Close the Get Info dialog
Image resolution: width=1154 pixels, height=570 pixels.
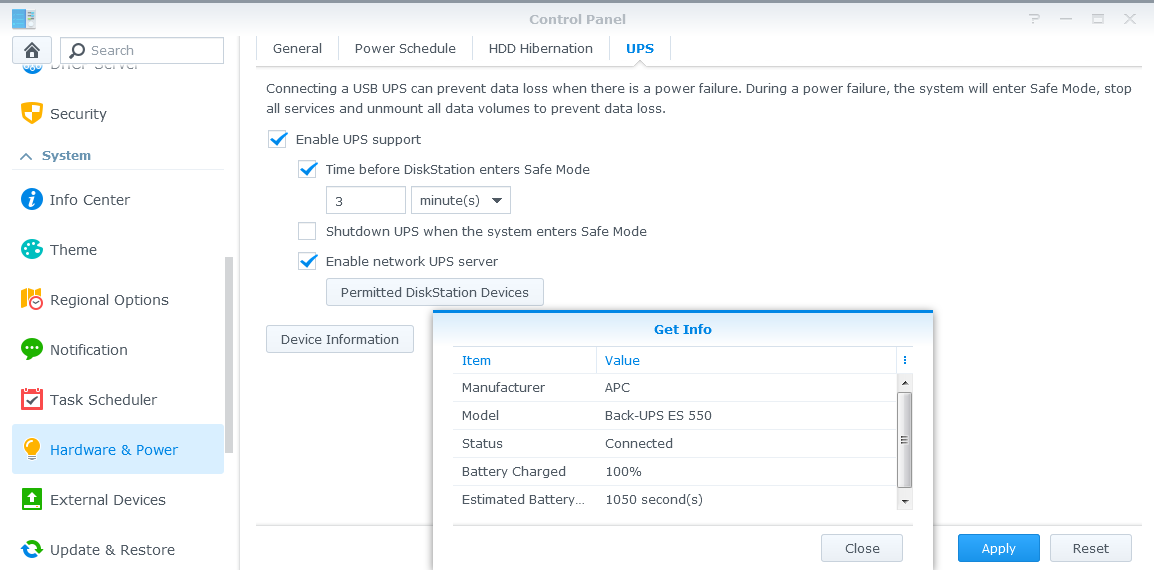[861, 548]
